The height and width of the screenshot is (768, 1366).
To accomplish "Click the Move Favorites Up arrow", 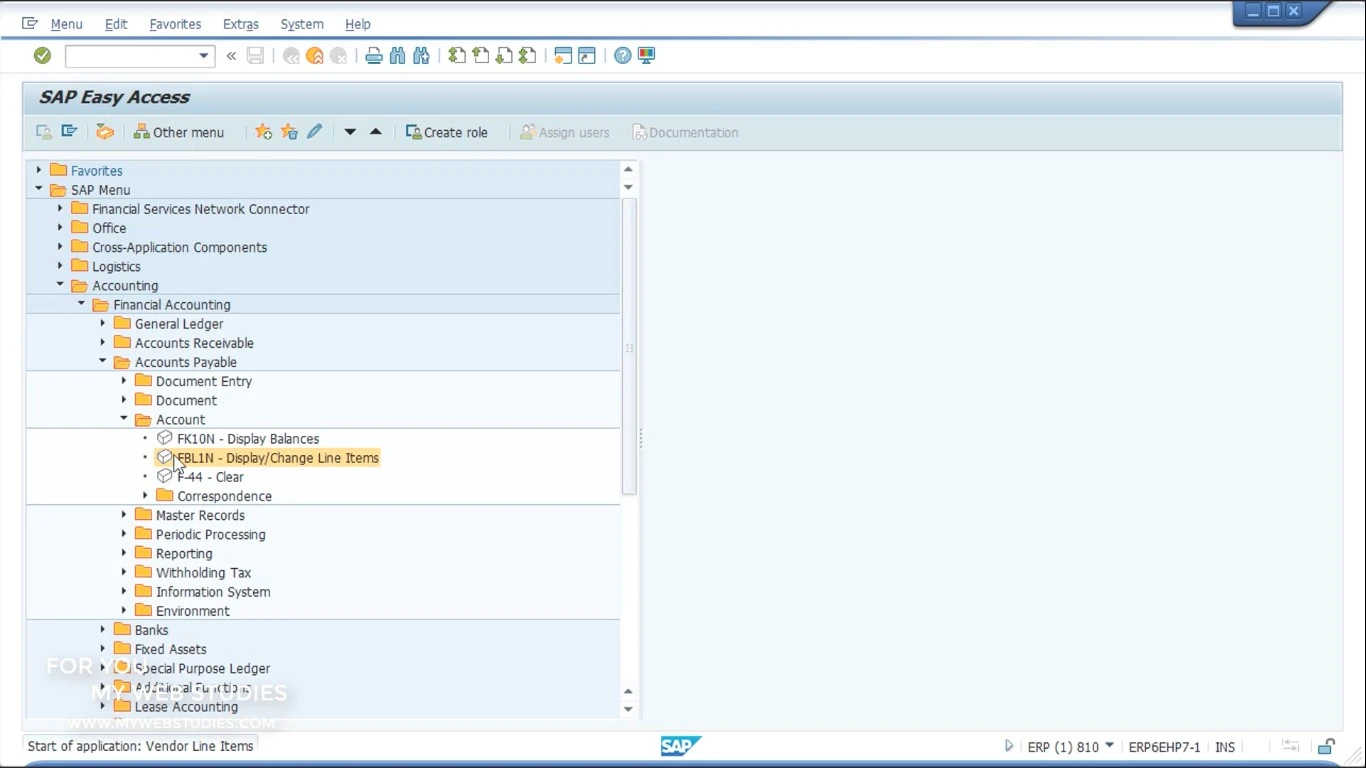I will [x=376, y=132].
